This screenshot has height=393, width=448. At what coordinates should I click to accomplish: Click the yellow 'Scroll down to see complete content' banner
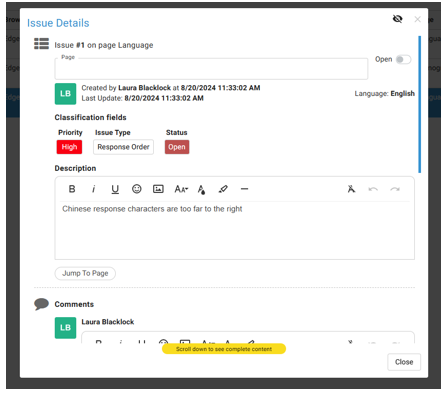pos(224,349)
